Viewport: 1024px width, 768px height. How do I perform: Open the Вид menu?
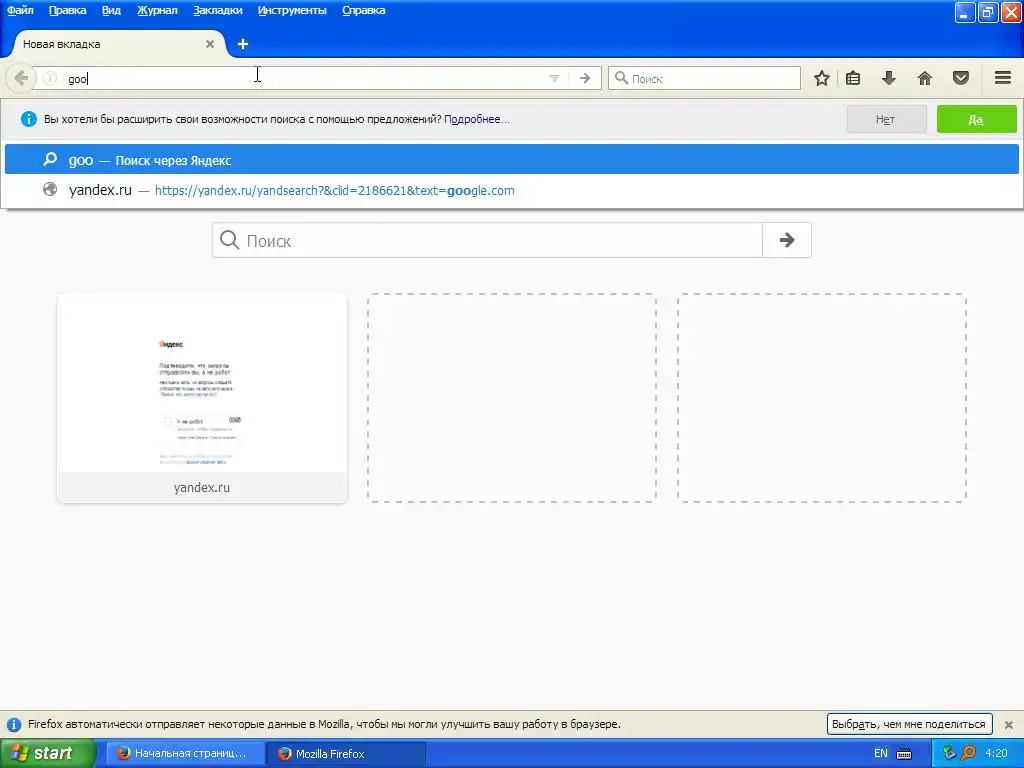[111, 10]
